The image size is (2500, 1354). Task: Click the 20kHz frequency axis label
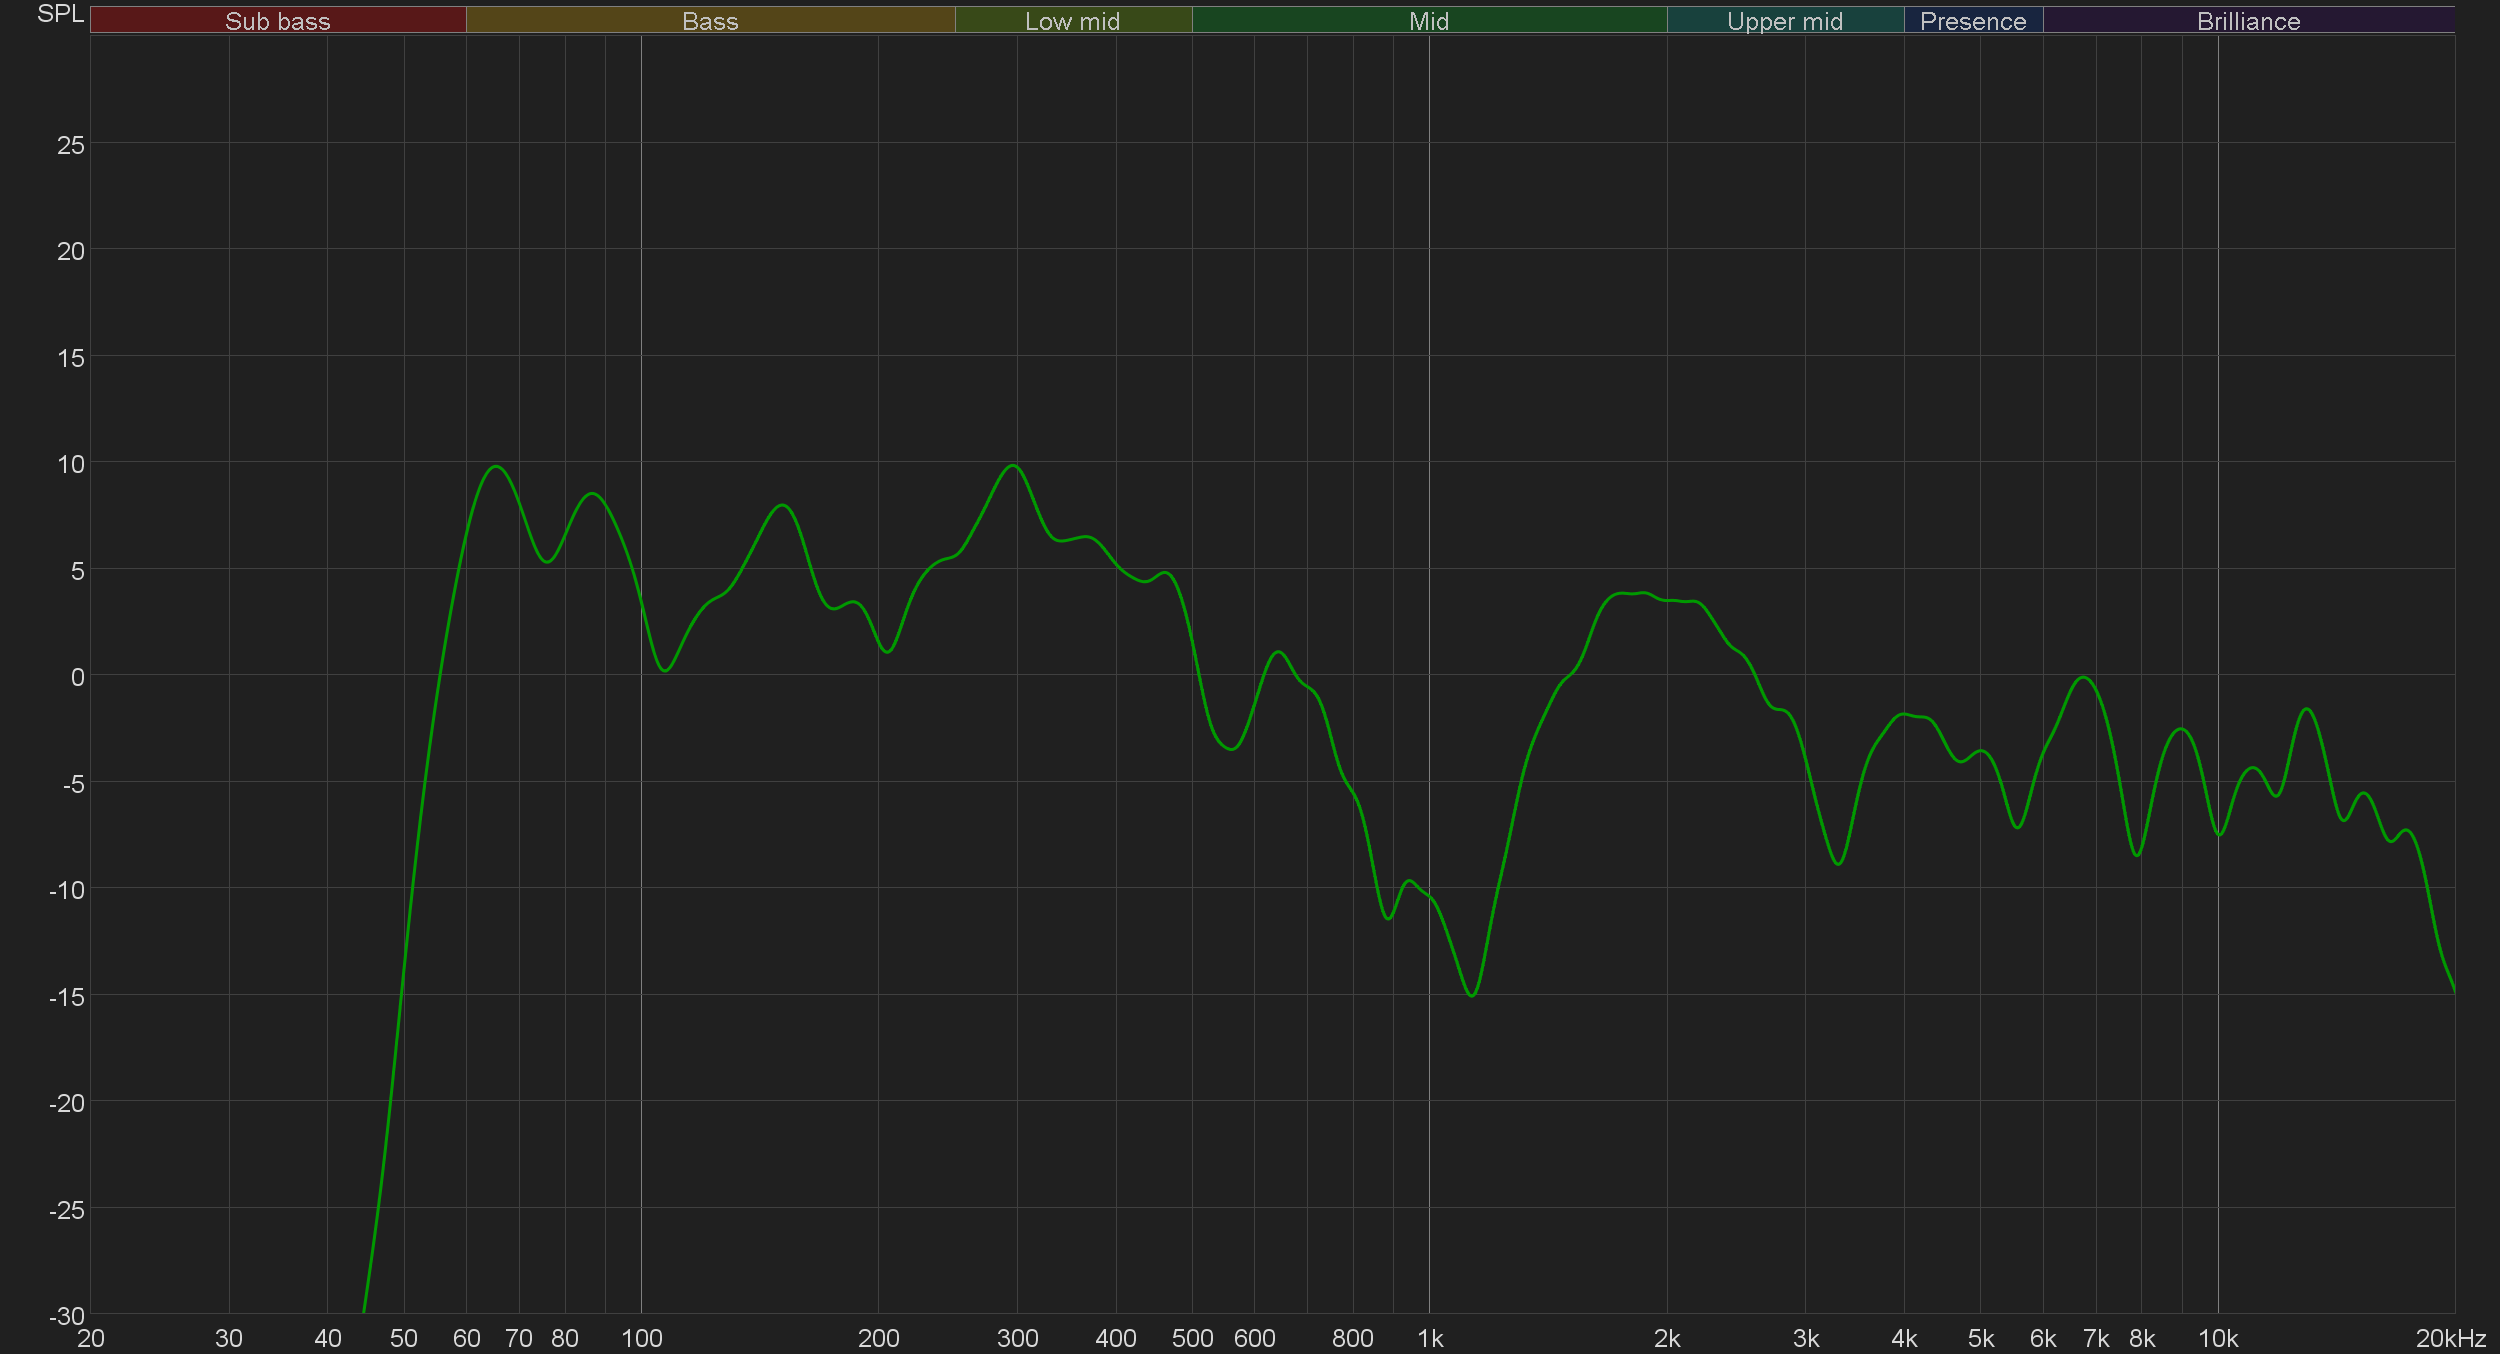2450,1338
